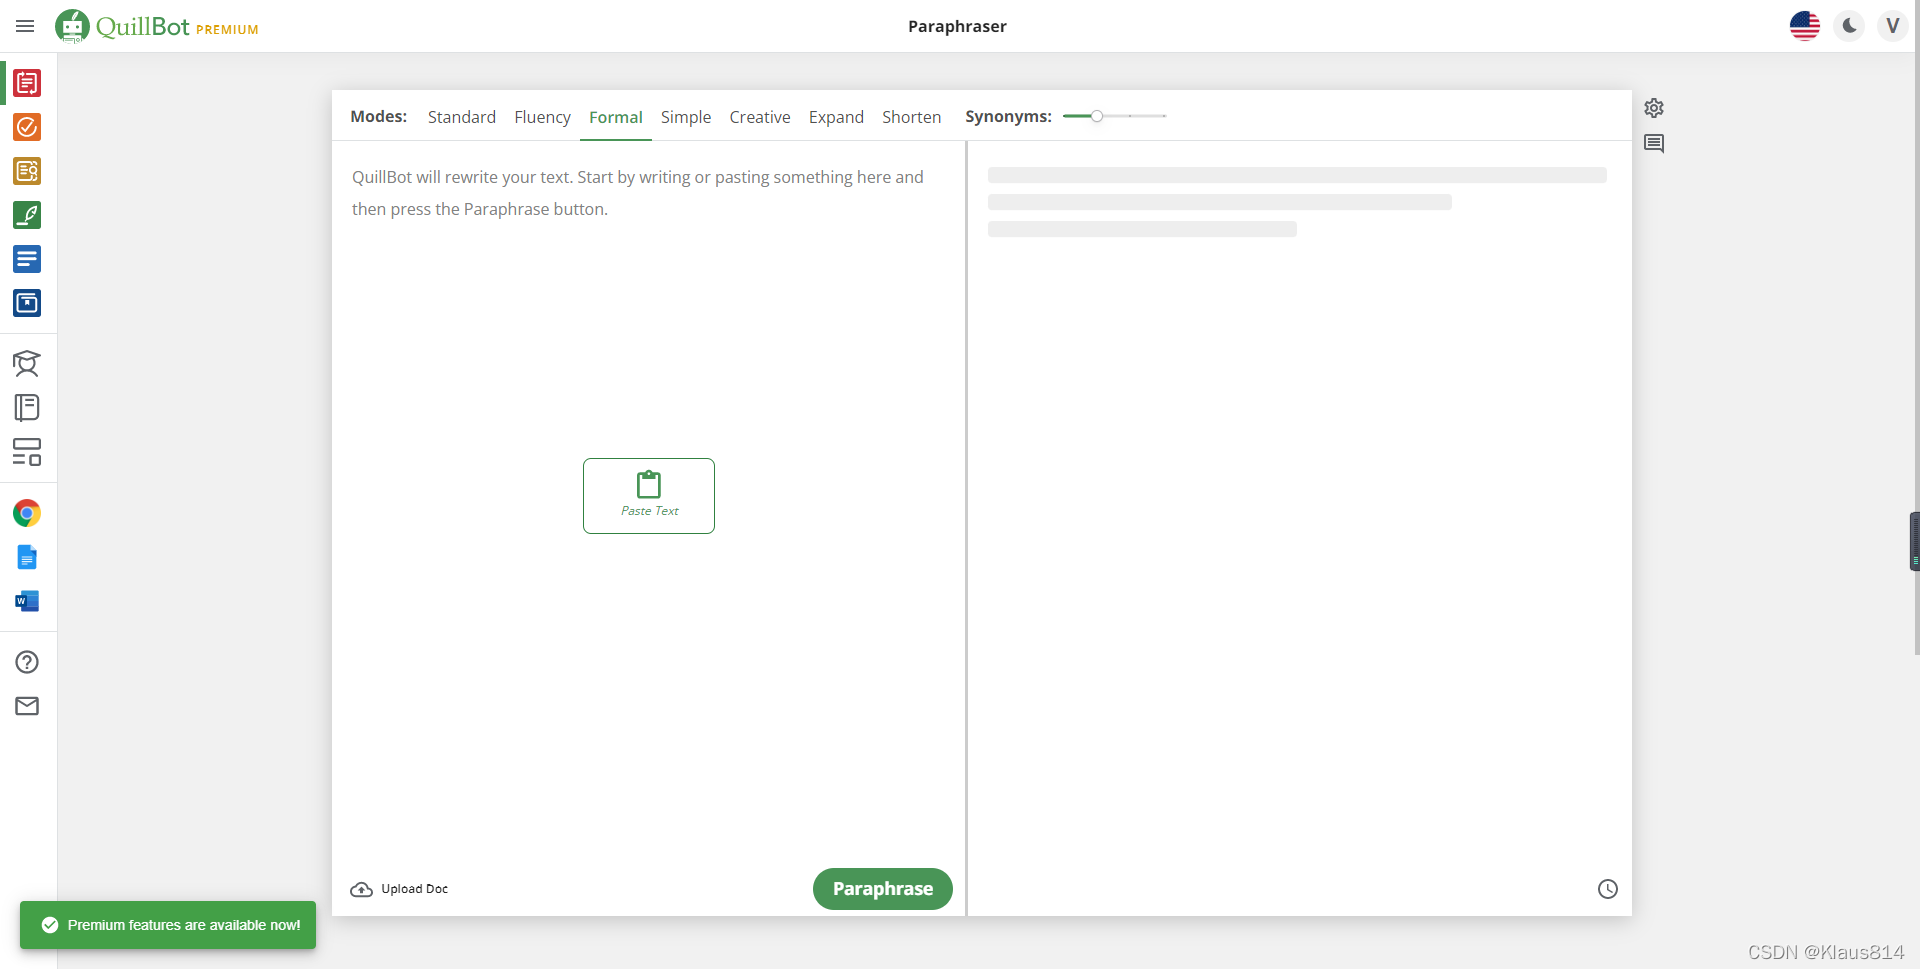Click Upload Doc label
The height and width of the screenshot is (969, 1920).
click(415, 889)
